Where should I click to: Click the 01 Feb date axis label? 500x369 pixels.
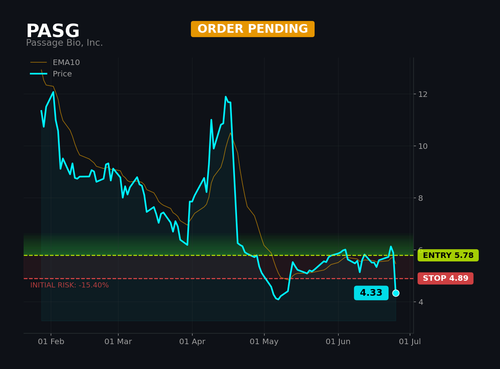pos(51,342)
